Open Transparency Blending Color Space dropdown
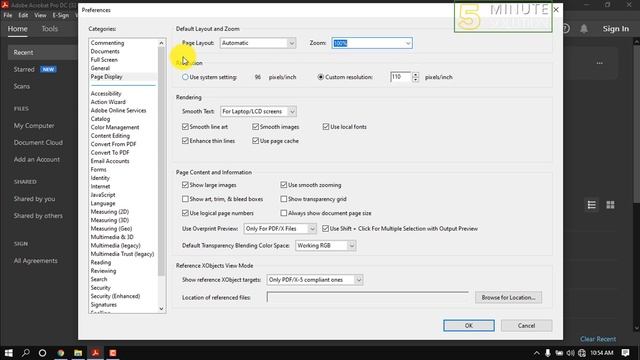This screenshot has height=360, width=640. (x=325, y=245)
